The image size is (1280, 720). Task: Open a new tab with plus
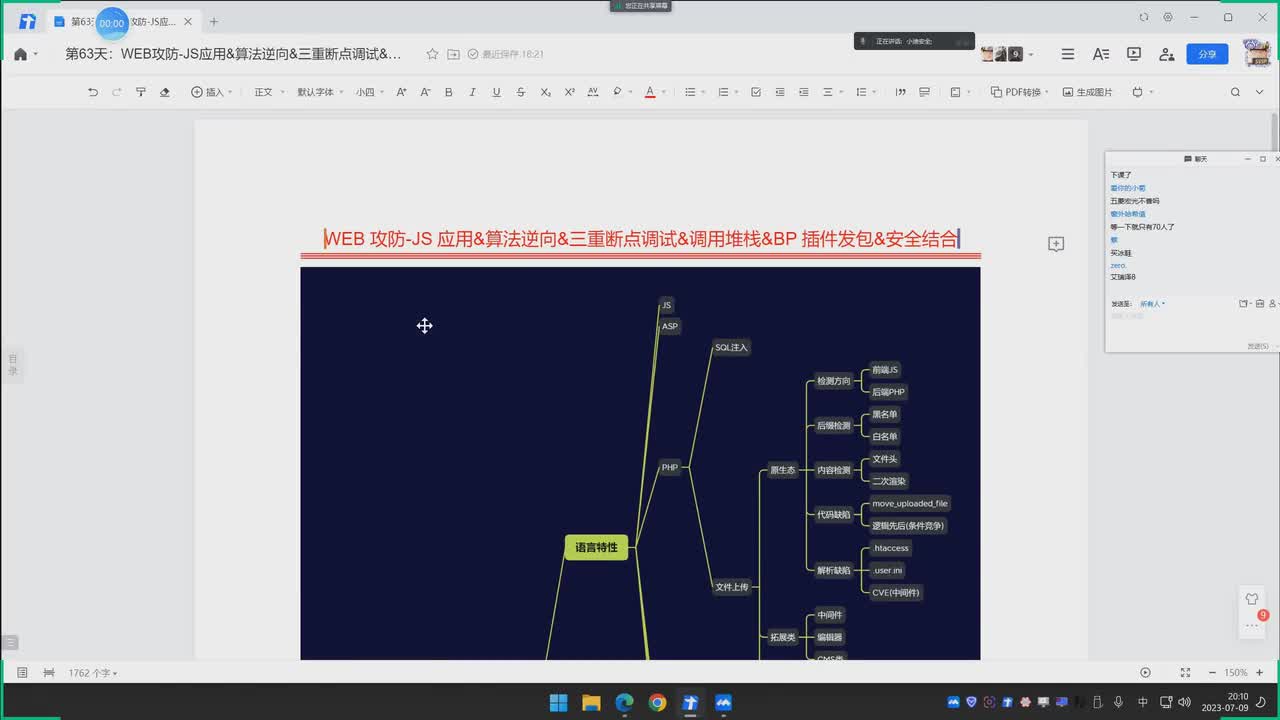[x=213, y=21]
